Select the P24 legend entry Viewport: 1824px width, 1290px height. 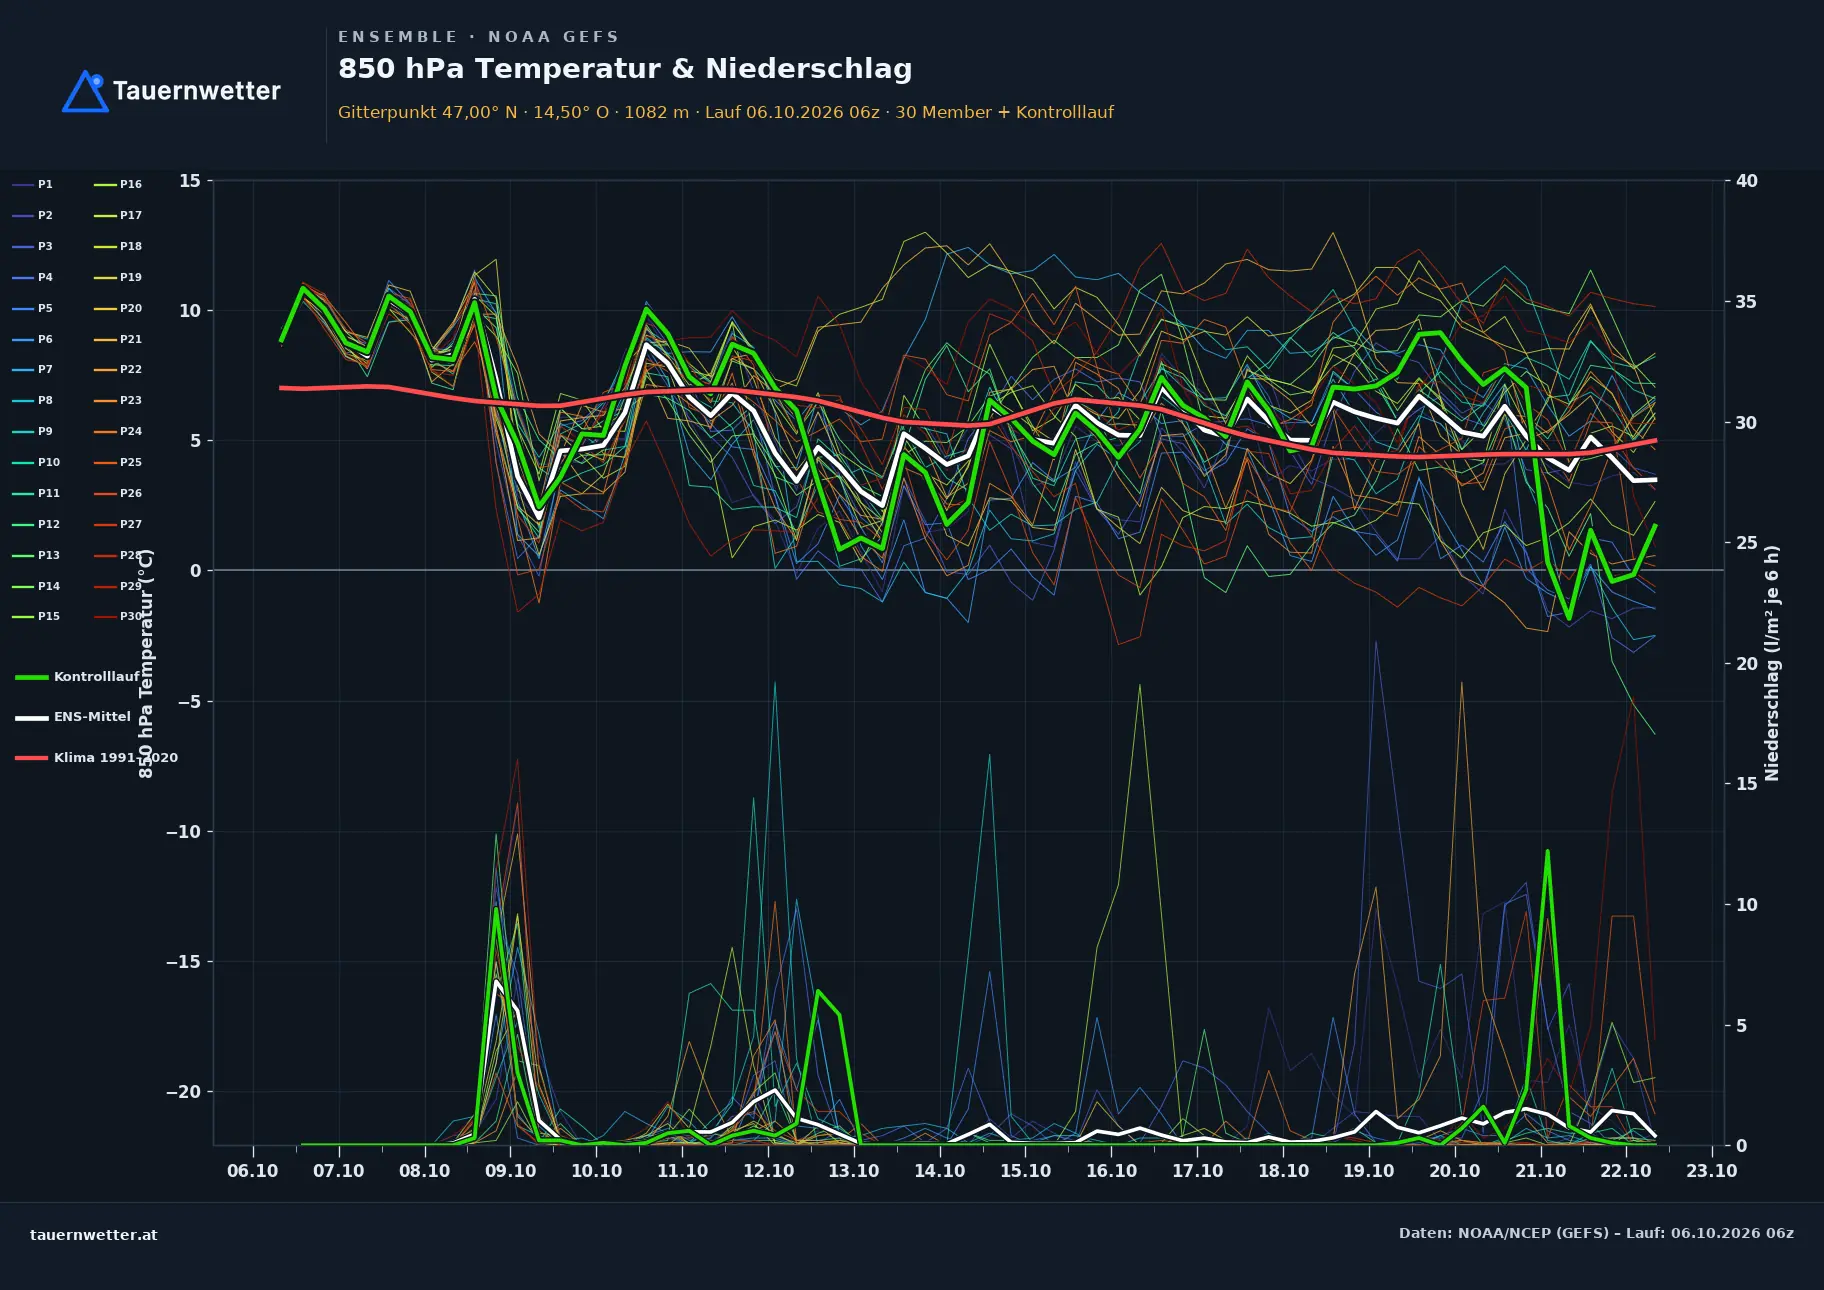118,431
